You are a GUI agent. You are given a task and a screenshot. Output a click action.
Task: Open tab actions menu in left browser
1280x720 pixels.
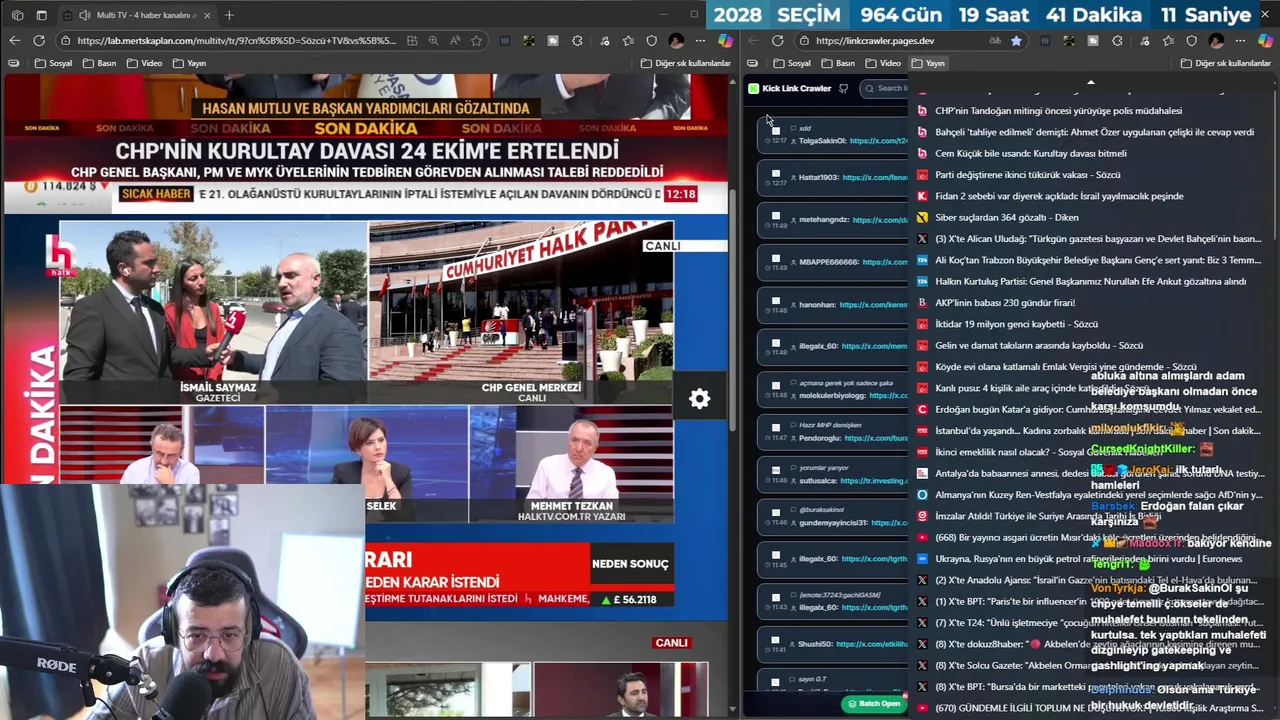pyautogui.click(x=41, y=15)
